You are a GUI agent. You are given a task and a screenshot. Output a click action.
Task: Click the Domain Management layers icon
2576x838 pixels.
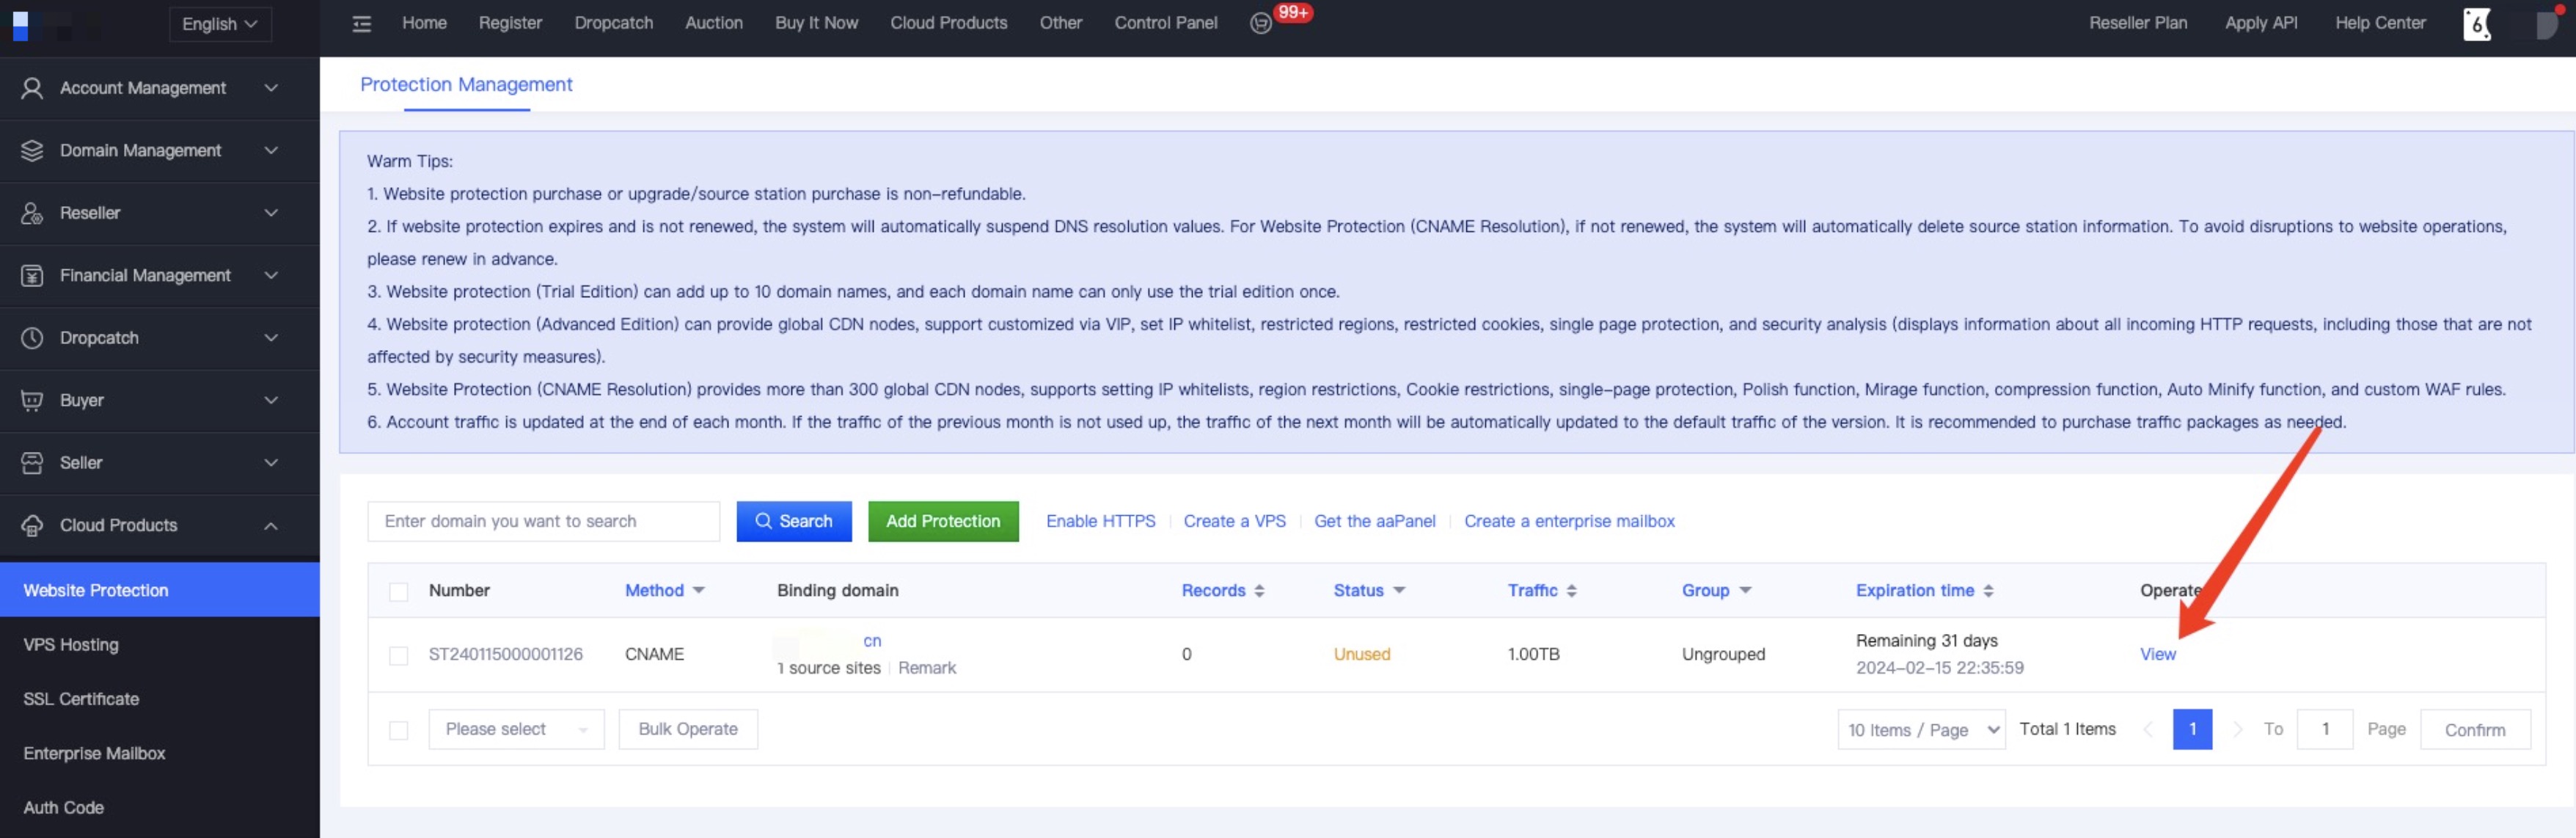[32, 150]
